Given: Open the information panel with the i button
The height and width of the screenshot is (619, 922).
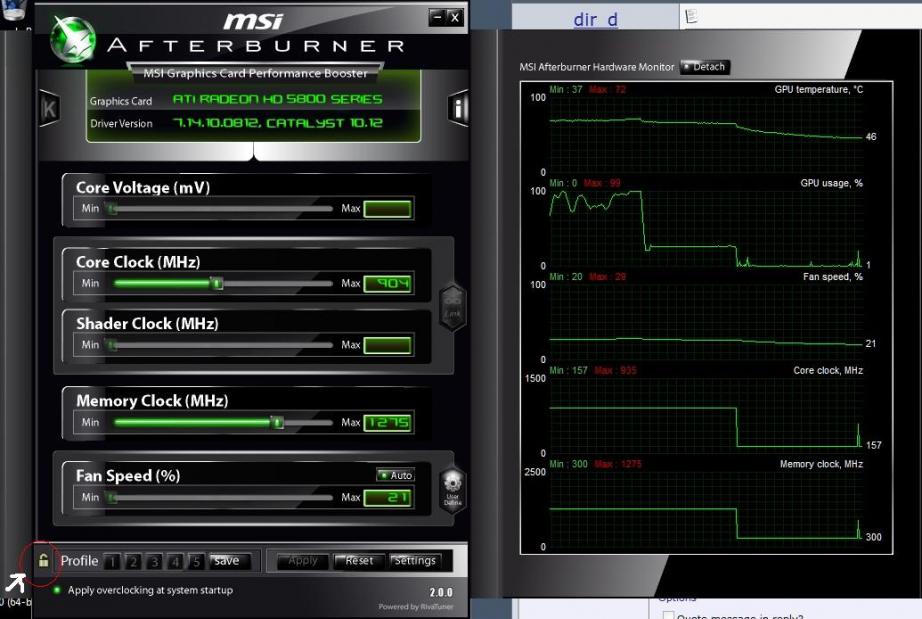Looking at the screenshot, I should (x=458, y=108).
